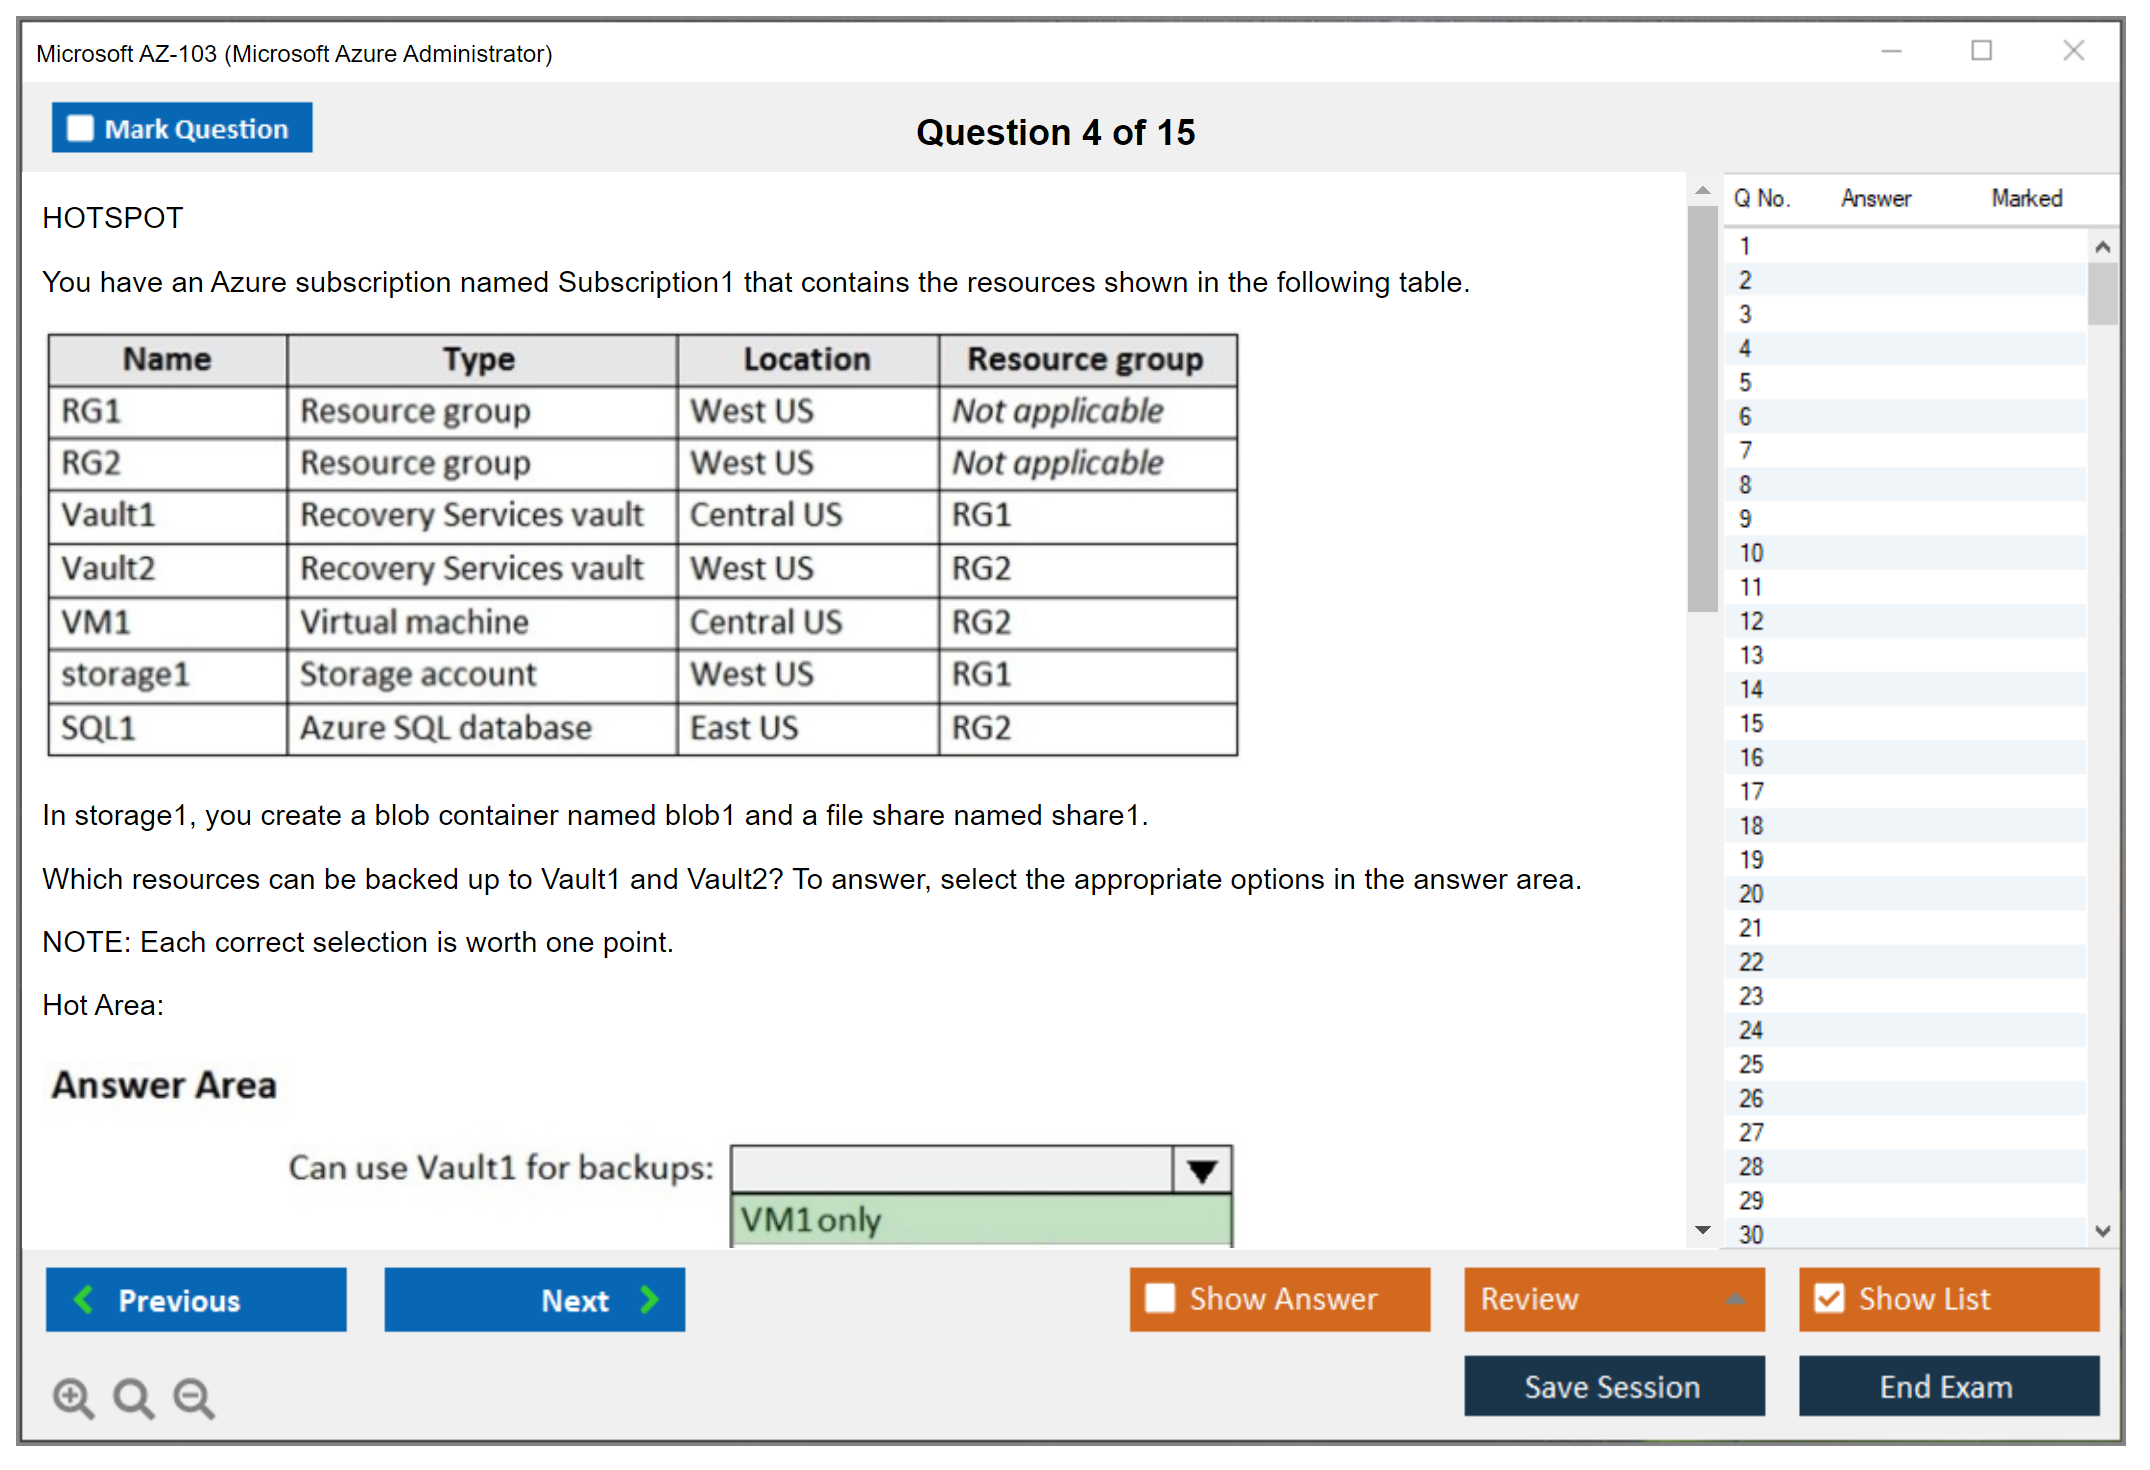Click the Save Session button
The height and width of the screenshot is (1470, 2150).
tap(1613, 1386)
